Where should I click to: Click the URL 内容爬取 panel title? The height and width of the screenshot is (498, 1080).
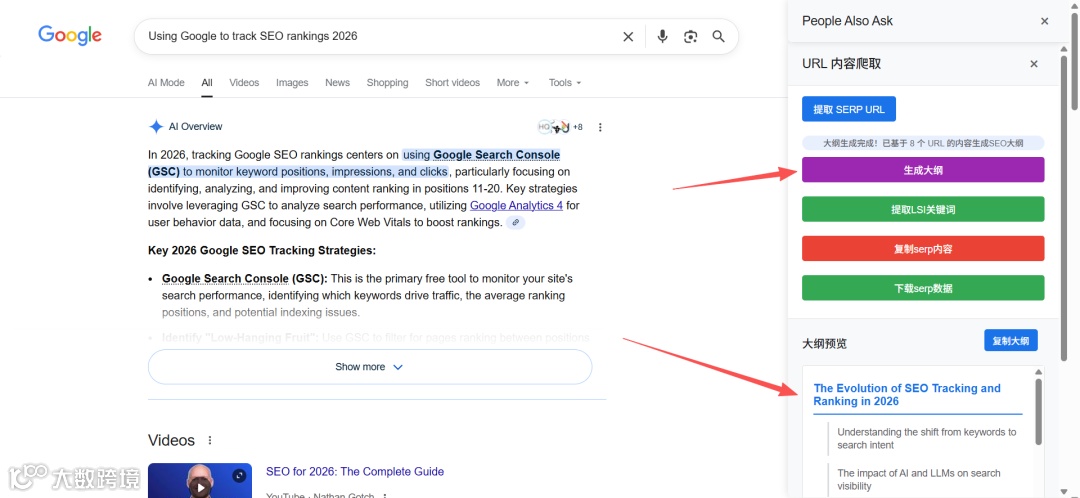pos(842,64)
